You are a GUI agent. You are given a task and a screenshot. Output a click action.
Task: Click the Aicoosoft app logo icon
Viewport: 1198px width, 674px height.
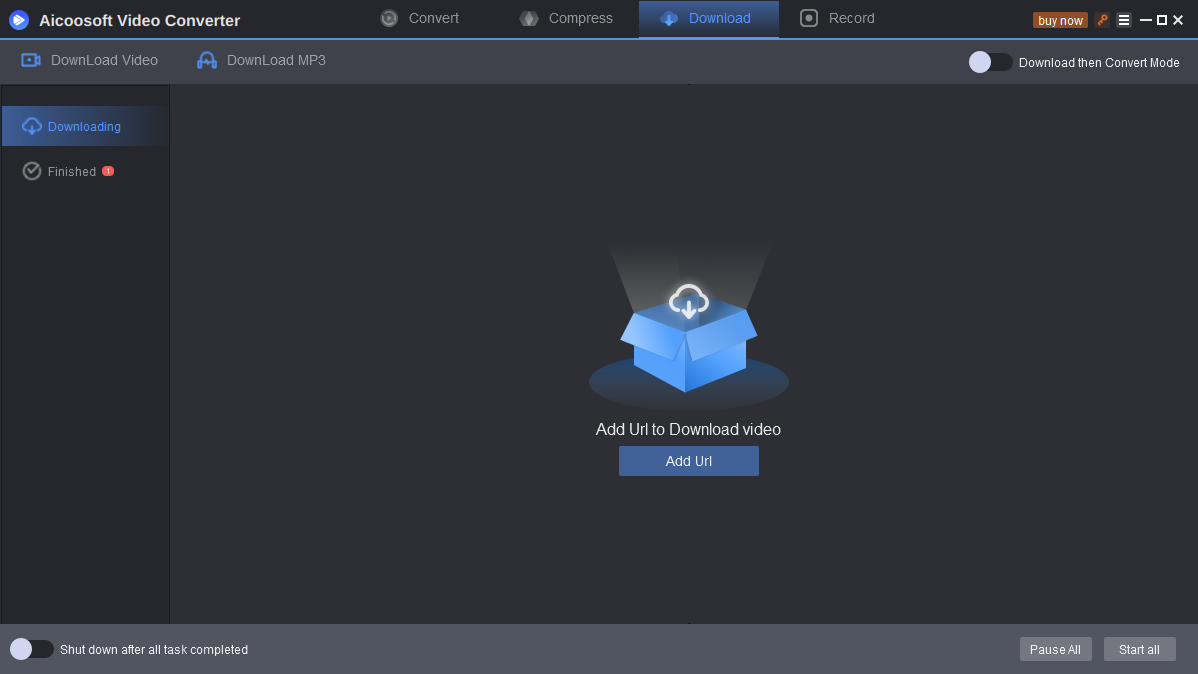[x=19, y=20]
